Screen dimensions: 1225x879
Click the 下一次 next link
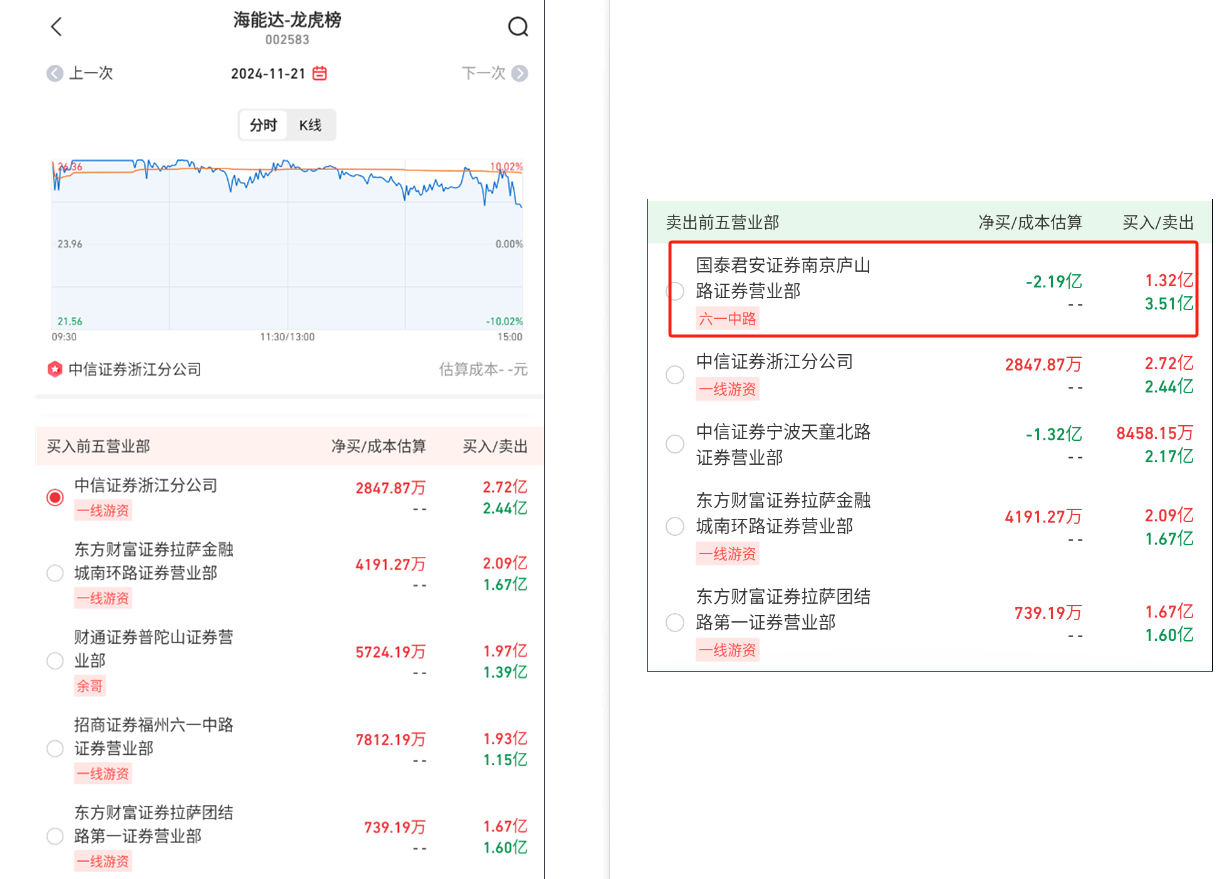coord(484,73)
